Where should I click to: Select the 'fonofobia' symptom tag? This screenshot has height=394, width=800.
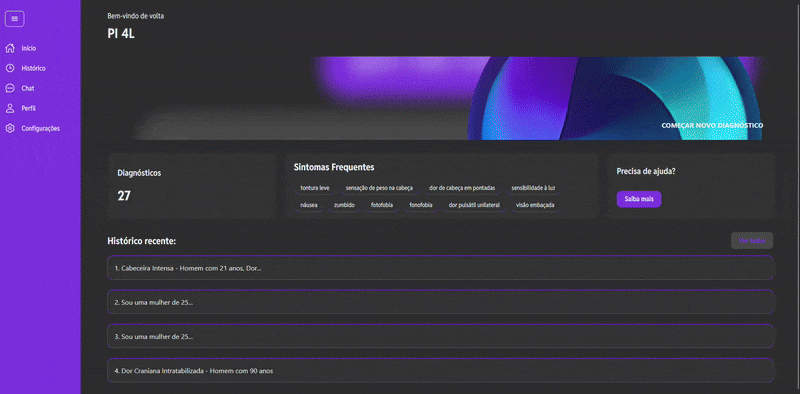click(421, 205)
